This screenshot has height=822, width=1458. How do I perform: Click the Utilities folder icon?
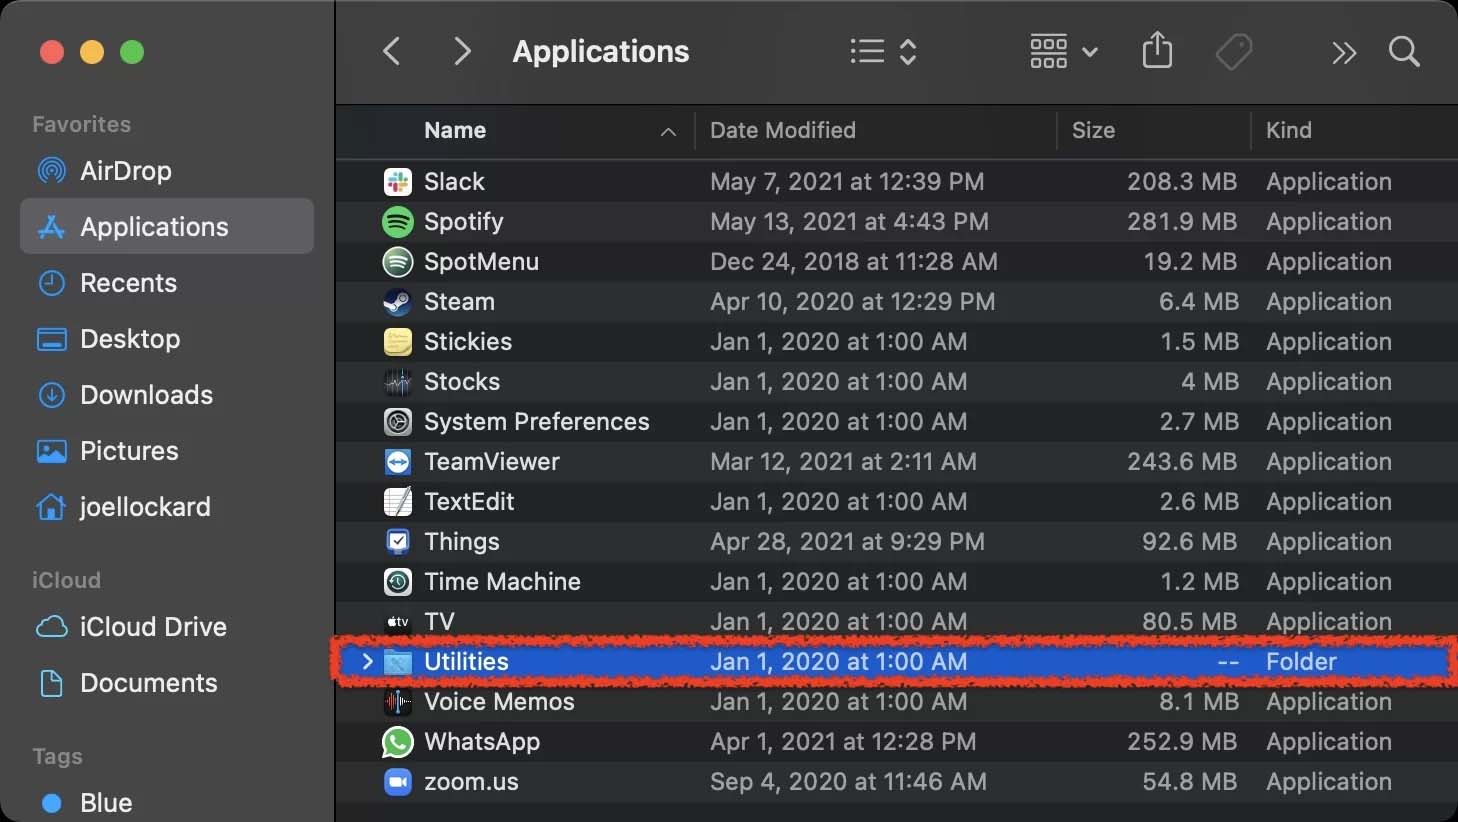click(x=398, y=662)
